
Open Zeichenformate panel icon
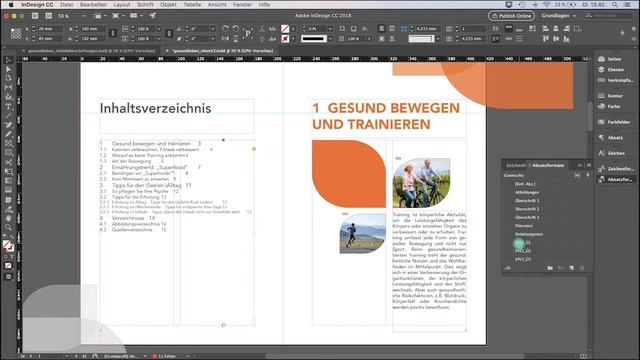(601, 169)
